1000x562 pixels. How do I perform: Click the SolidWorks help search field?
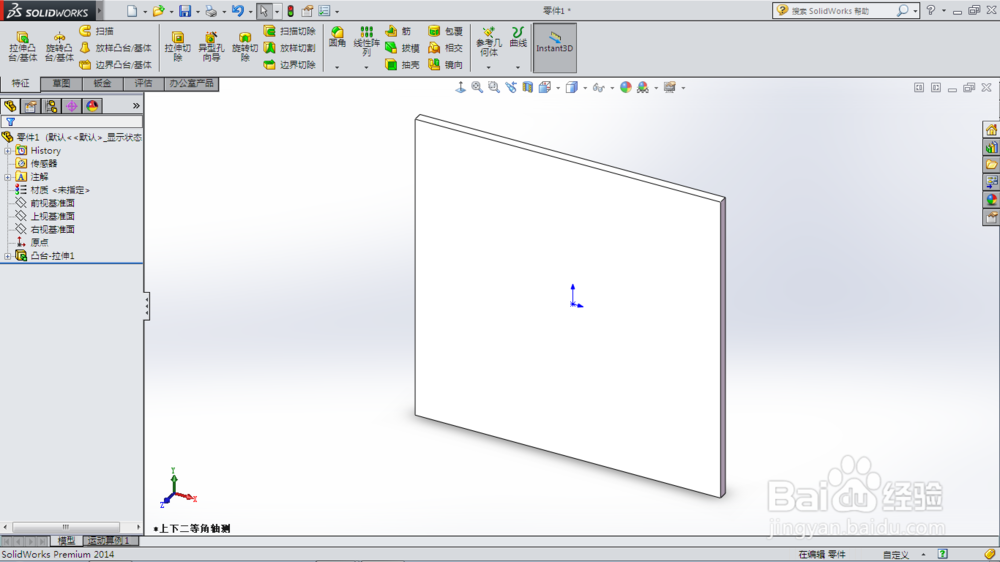(x=841, y=11)
